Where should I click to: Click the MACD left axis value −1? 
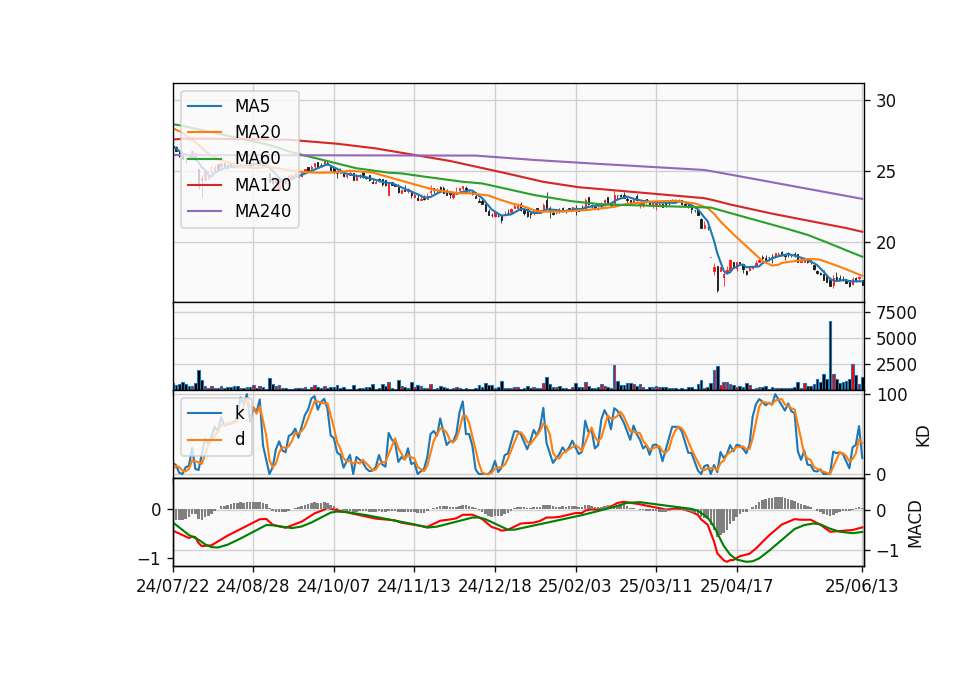point(149,558)
